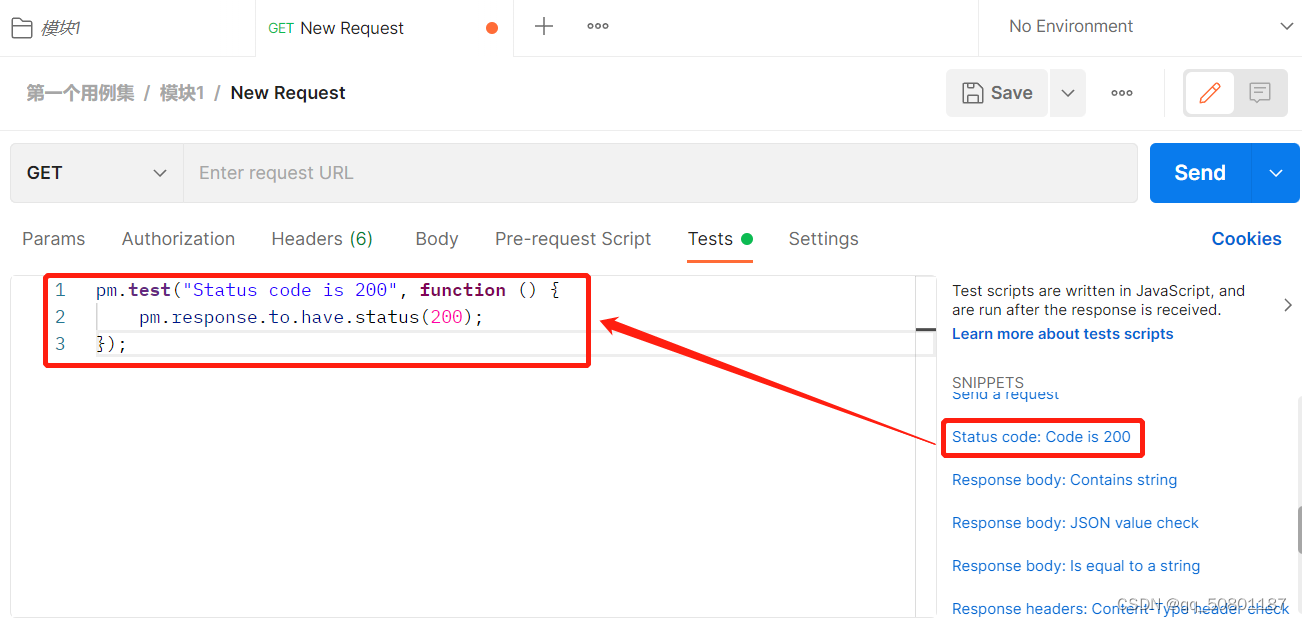Click the snippets list scrollbar
1302x622 pixels.
tap(1299, 528)
